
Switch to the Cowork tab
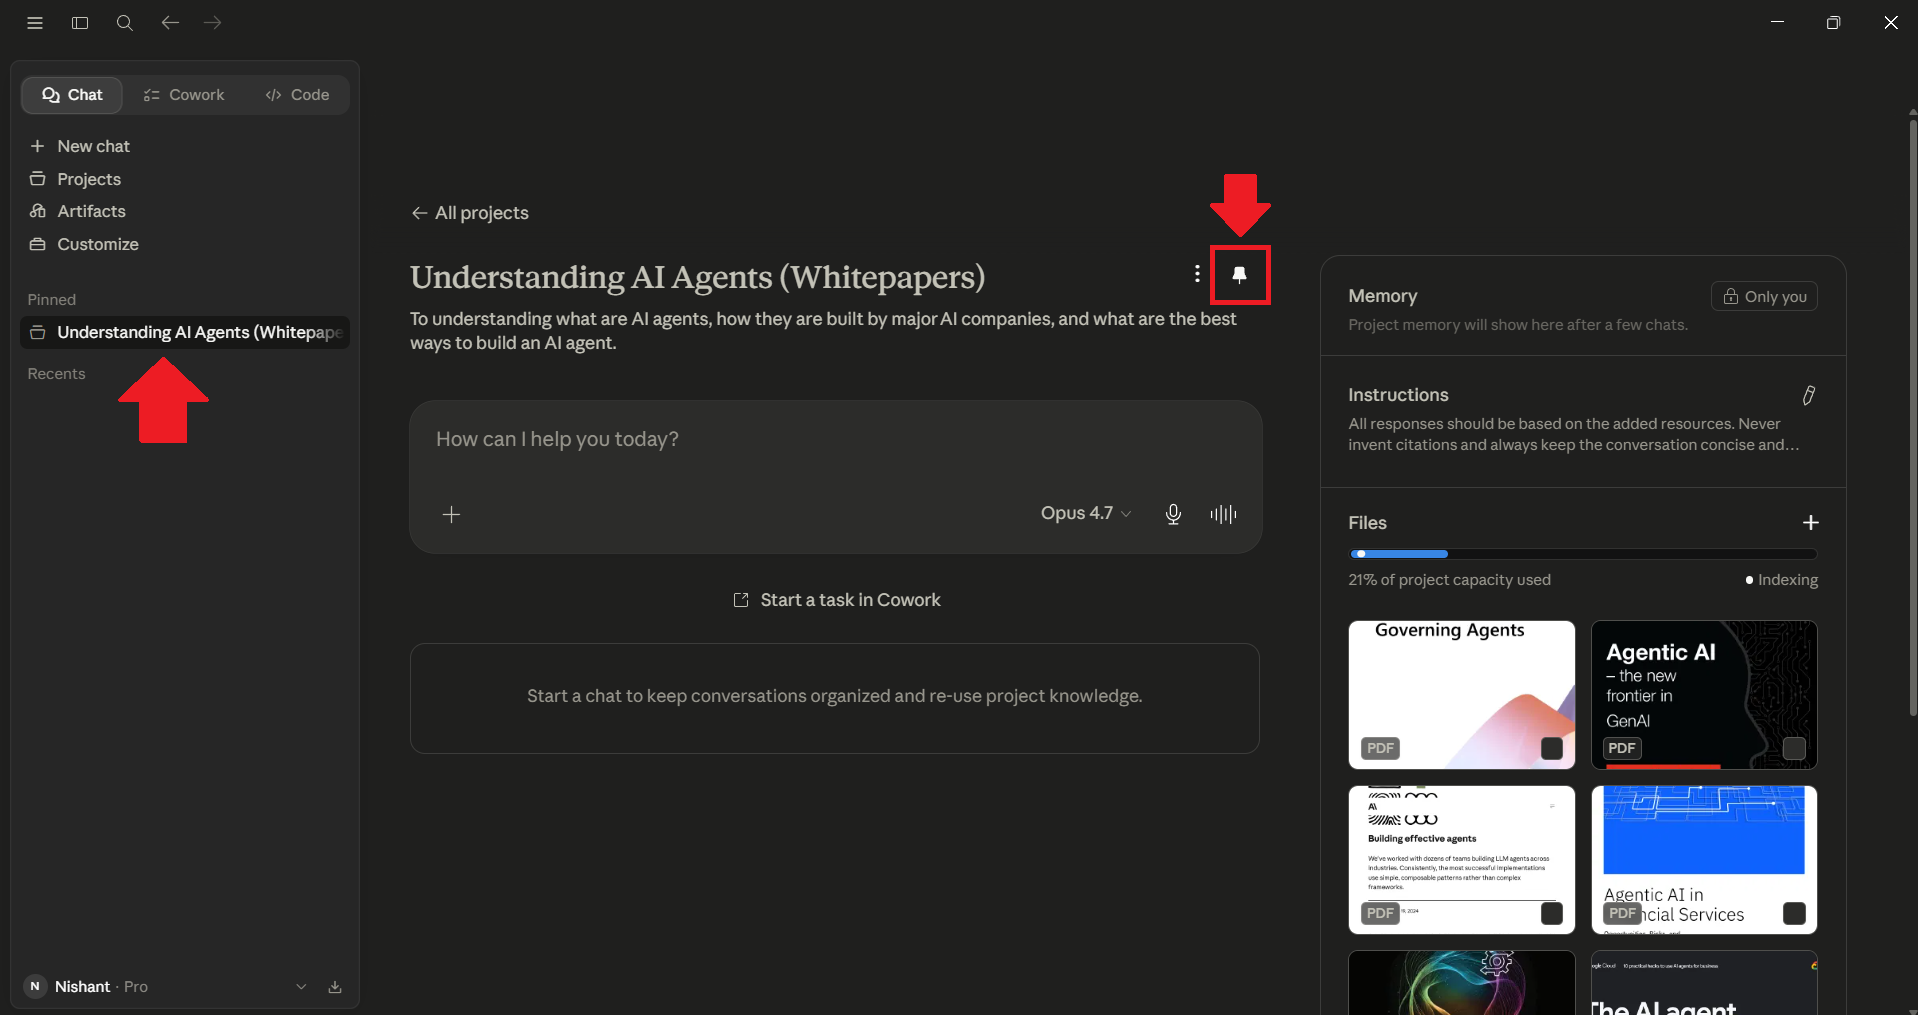click(184, 95)
